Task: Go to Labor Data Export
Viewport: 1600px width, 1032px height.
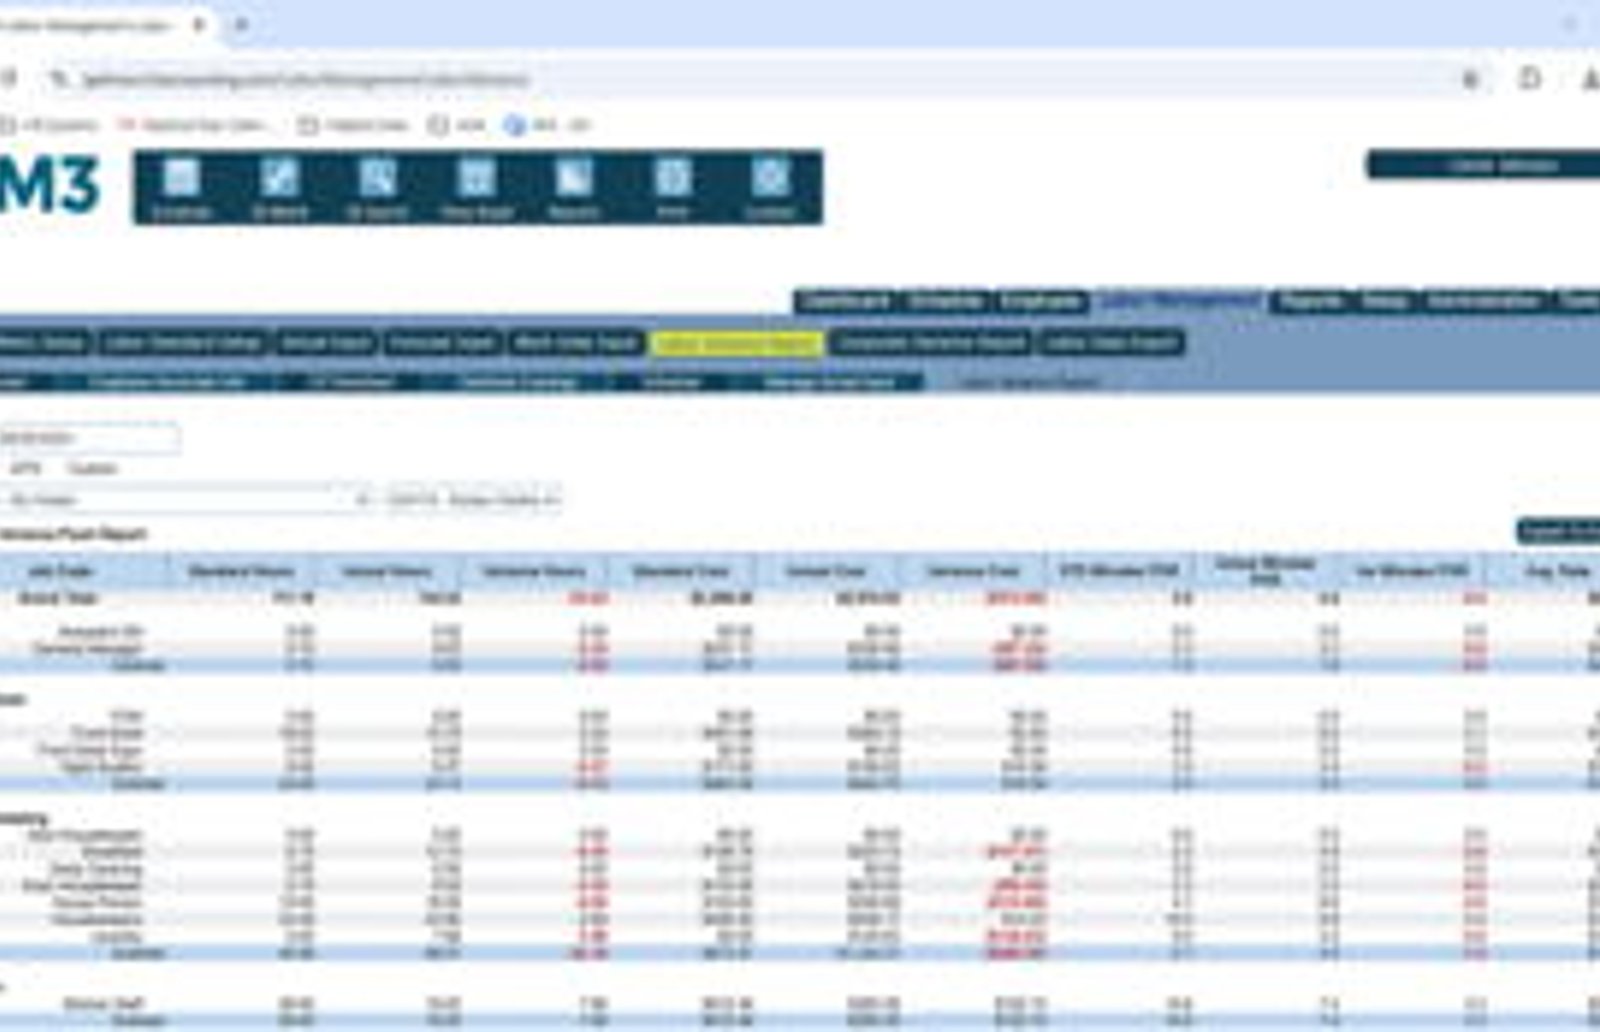Action: tap(1111, 343)
